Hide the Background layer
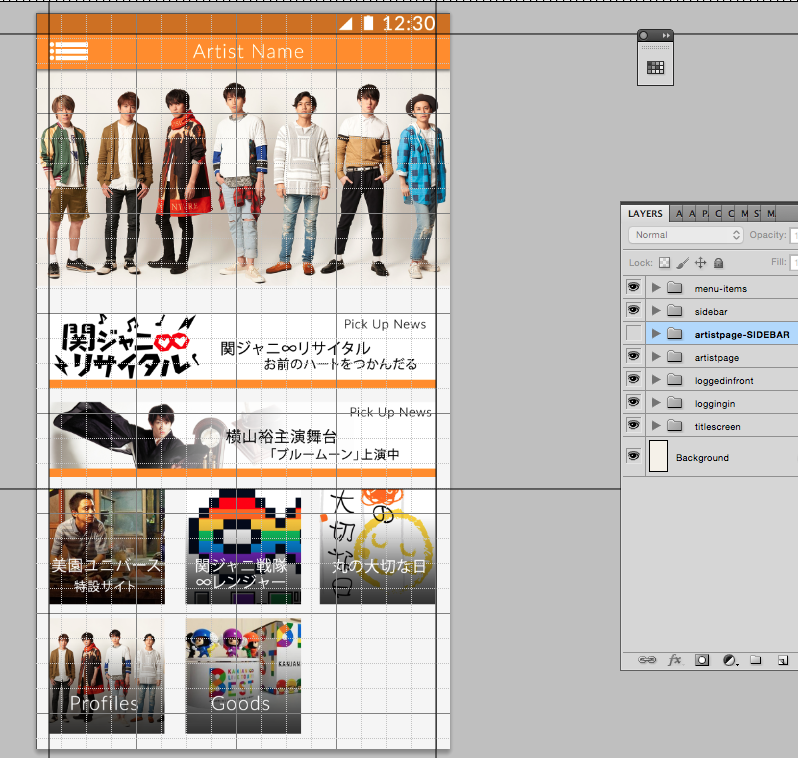Image resolution: width=798 pixels, height=758 pixels. (x=633, y=457)
